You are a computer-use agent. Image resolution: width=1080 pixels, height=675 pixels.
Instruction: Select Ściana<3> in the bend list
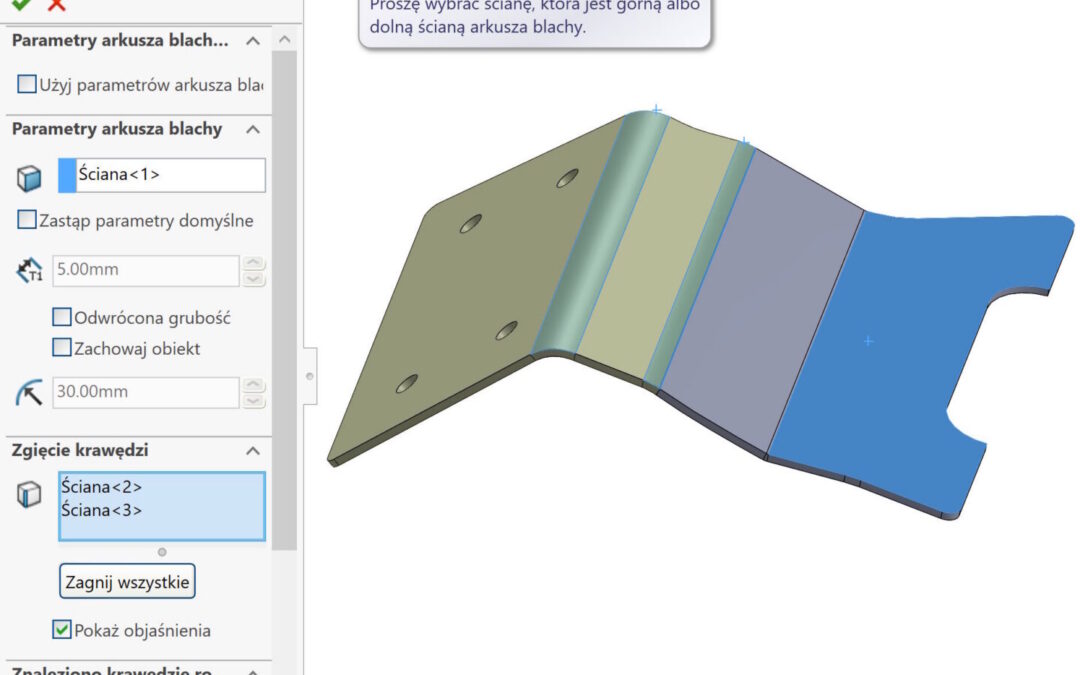click(101, 510)
